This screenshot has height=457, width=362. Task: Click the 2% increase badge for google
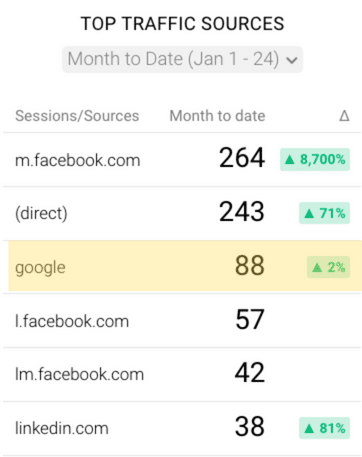(328, 267)
